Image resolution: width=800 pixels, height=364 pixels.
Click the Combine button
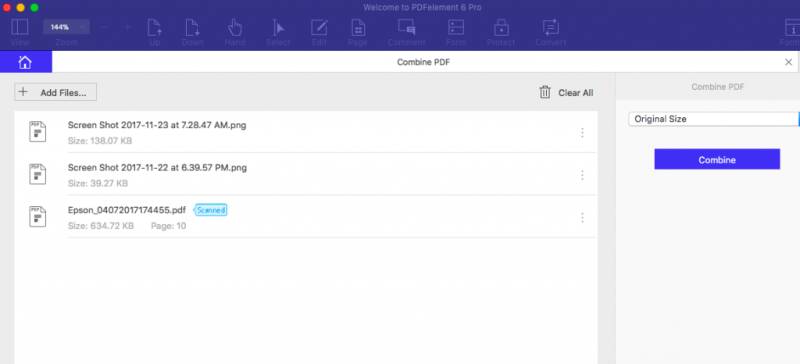717,159
